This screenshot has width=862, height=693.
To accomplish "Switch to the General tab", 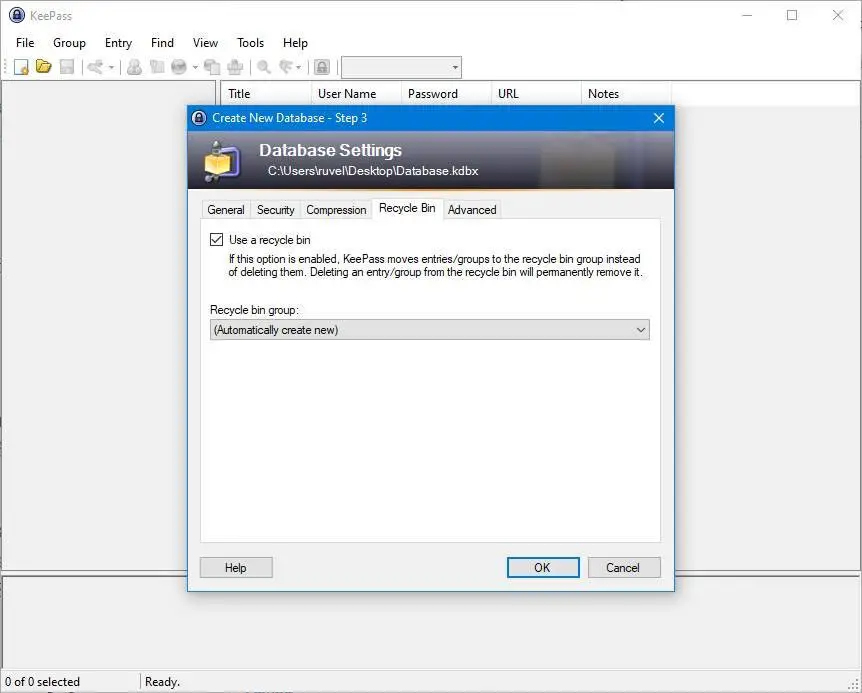I will (x=226, y=210).
